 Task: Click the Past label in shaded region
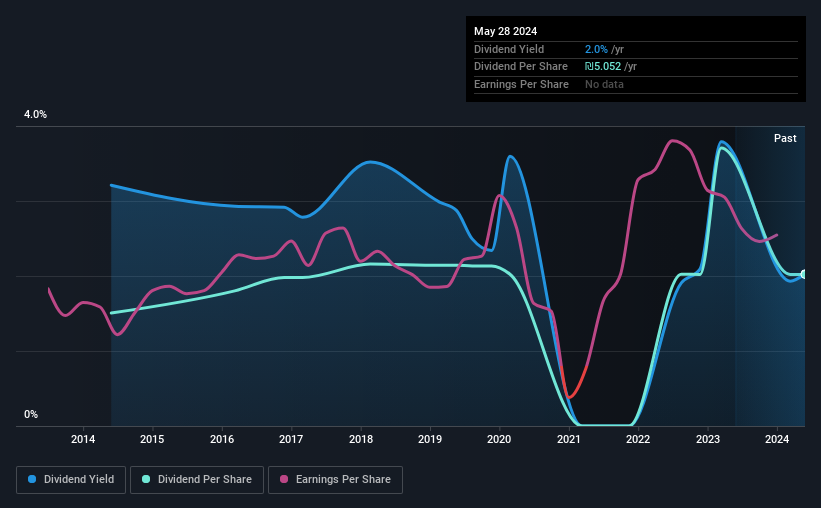[x=785, y=138]
